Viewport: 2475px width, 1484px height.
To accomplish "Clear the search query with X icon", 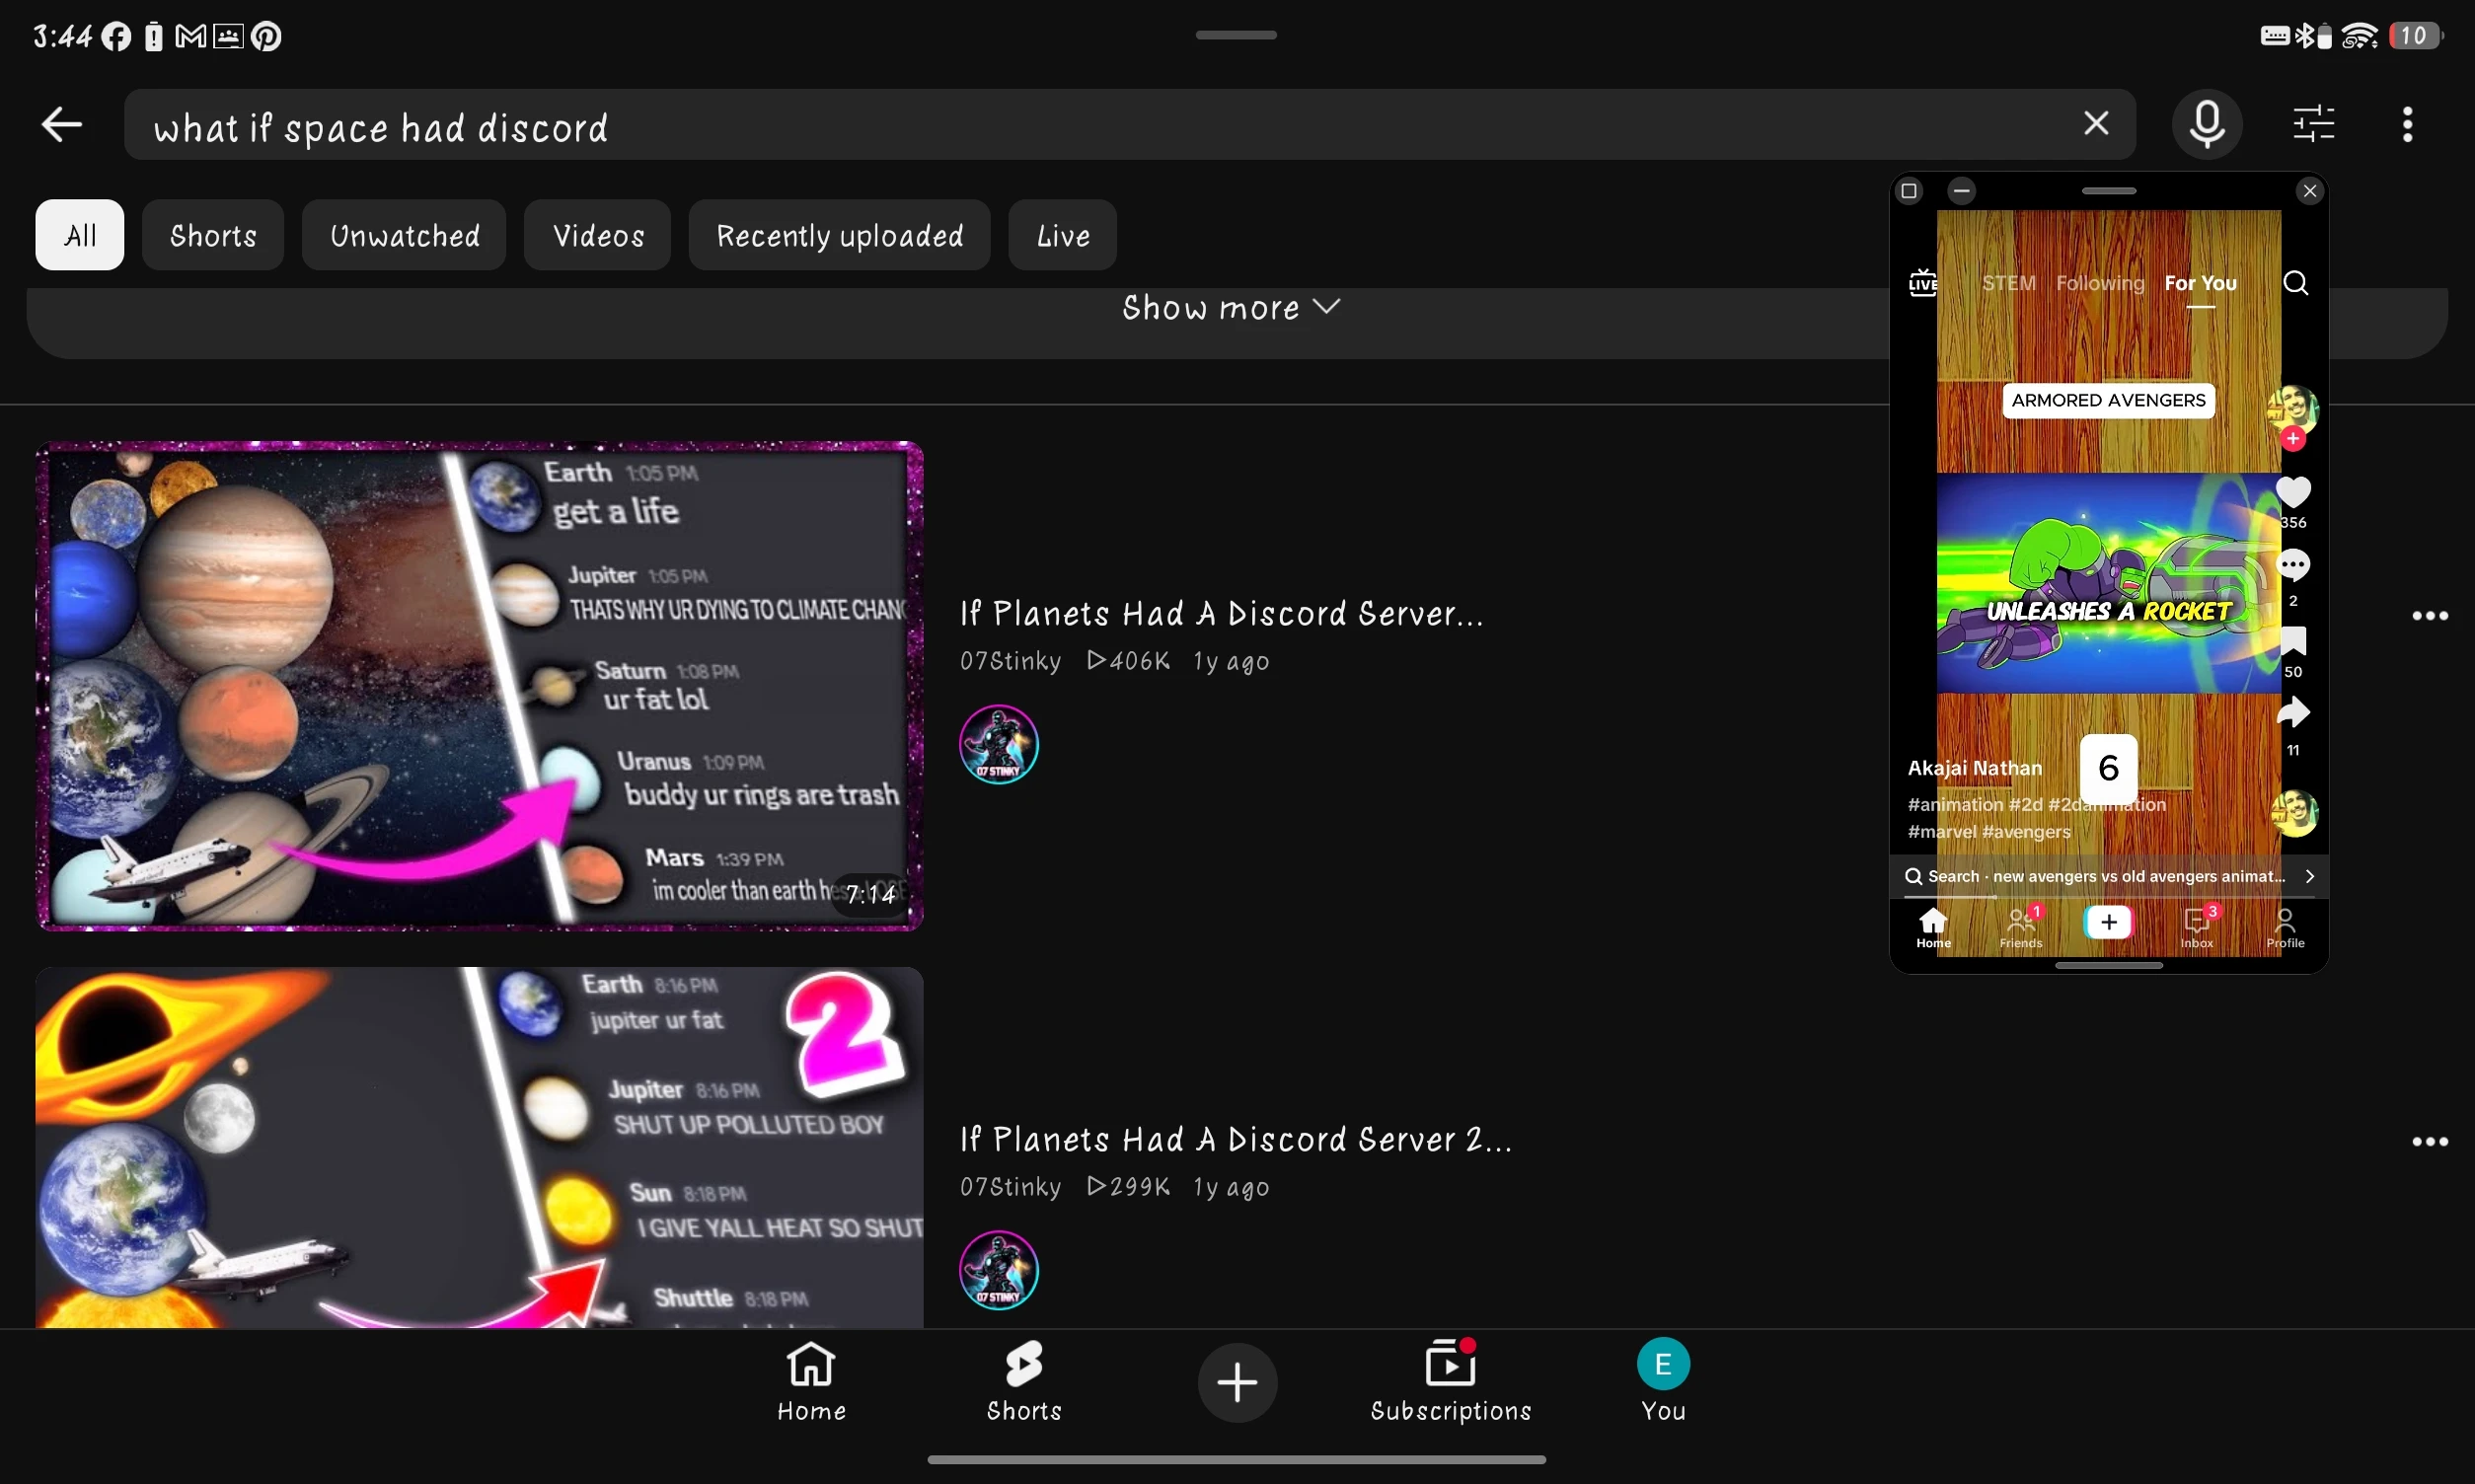I will point(2096,124).
